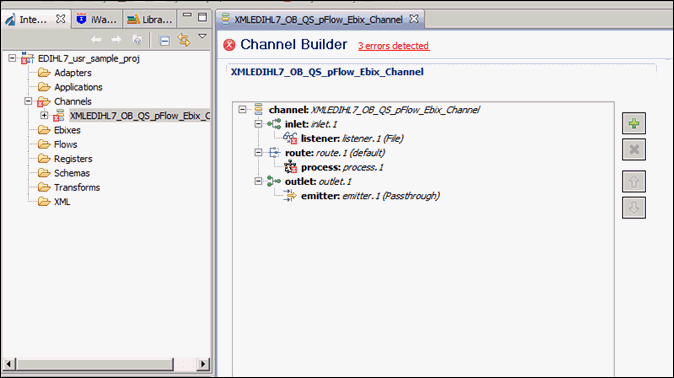Select the XML folder

[x=62, y=202]
